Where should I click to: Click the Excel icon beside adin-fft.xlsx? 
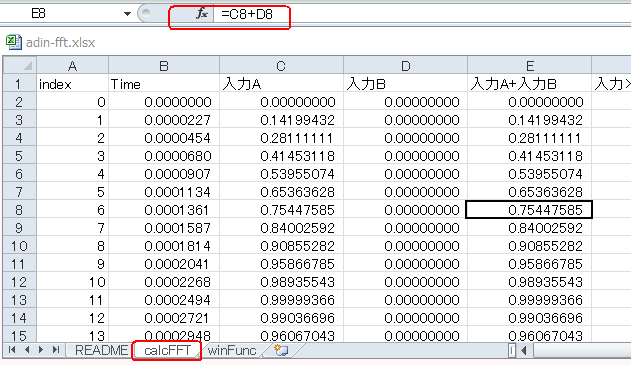click(x=14, y=42)
